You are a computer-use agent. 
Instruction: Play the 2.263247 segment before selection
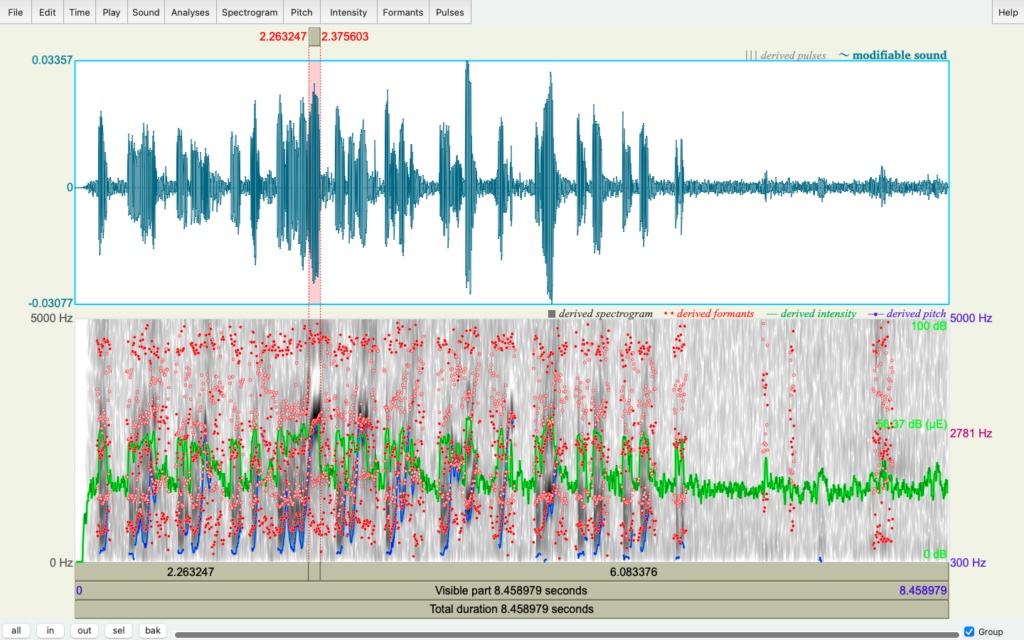pyautogui.click(x=191, y=572)
